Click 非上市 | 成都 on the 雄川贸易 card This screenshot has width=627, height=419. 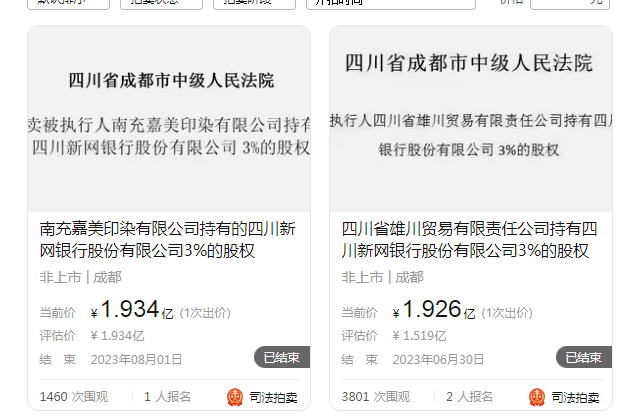[382, 277]
